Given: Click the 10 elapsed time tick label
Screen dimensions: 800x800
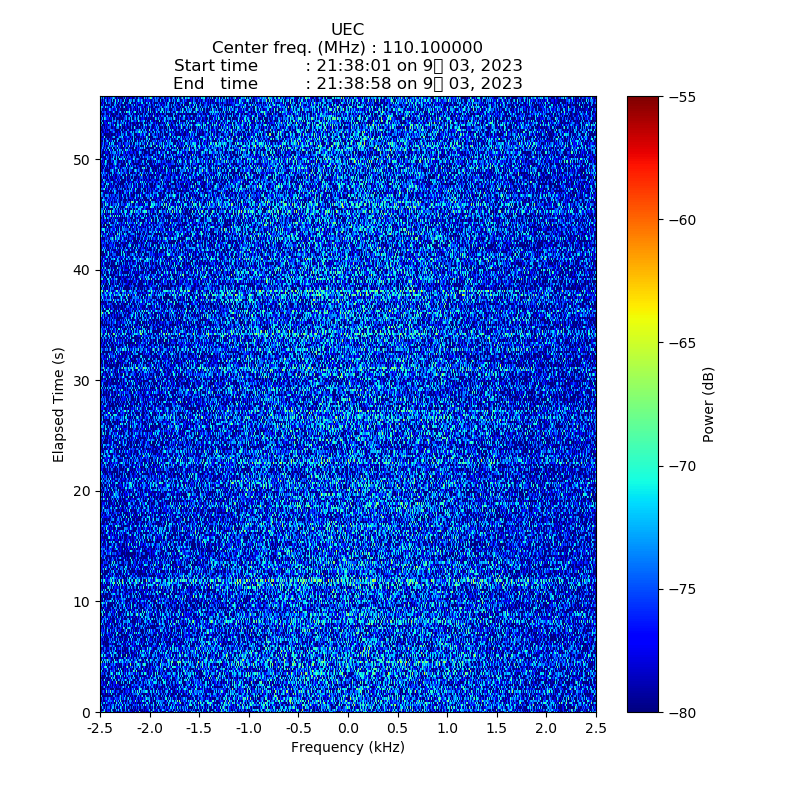Looking at the screenshot, I should [x=82, y=602].
